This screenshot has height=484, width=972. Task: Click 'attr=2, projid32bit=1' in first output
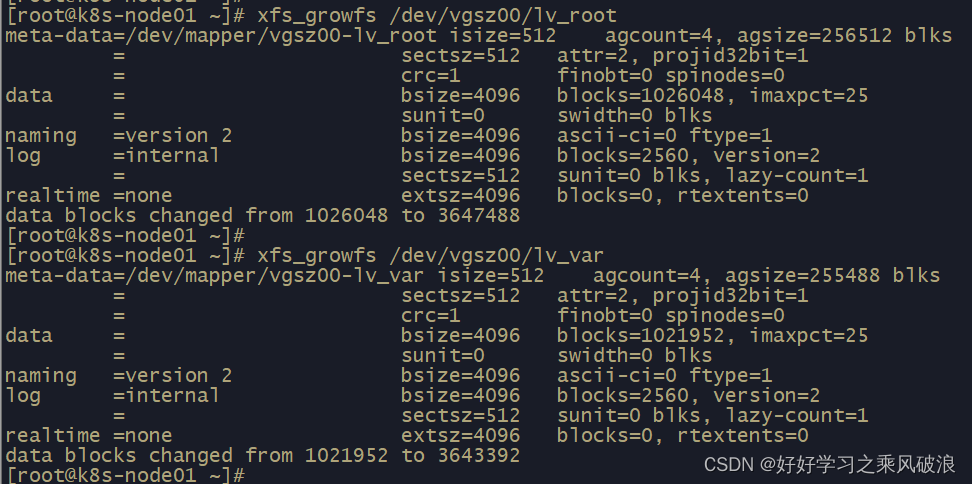pos(683,56)
